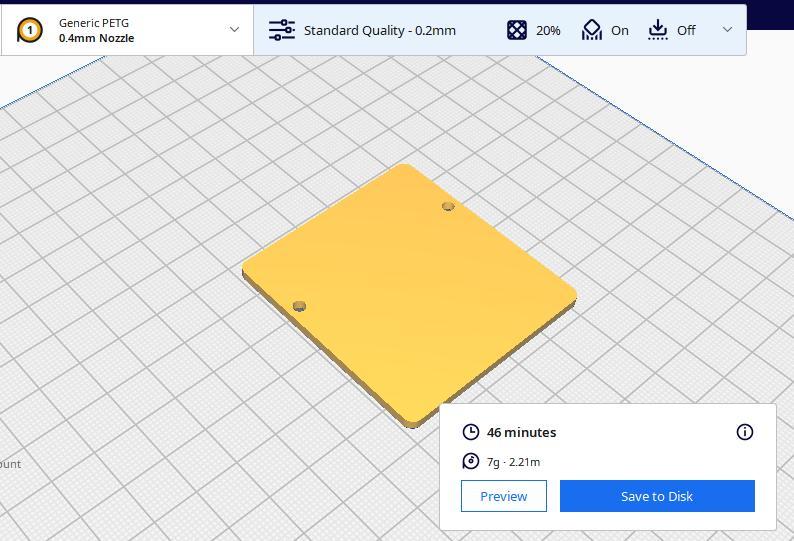
Task: Select Standard Quality - 0.2mm profile text
Action: pyautogui.click(x=380, y=30)
